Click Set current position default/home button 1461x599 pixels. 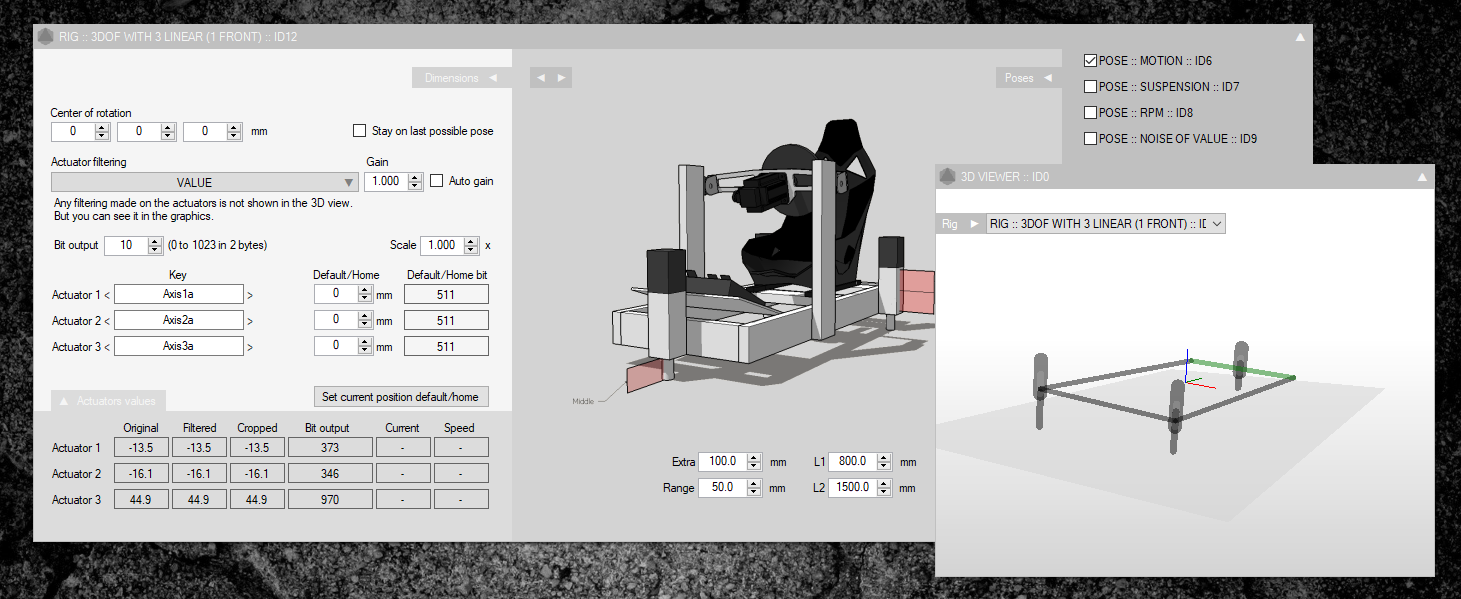point(400,397)
